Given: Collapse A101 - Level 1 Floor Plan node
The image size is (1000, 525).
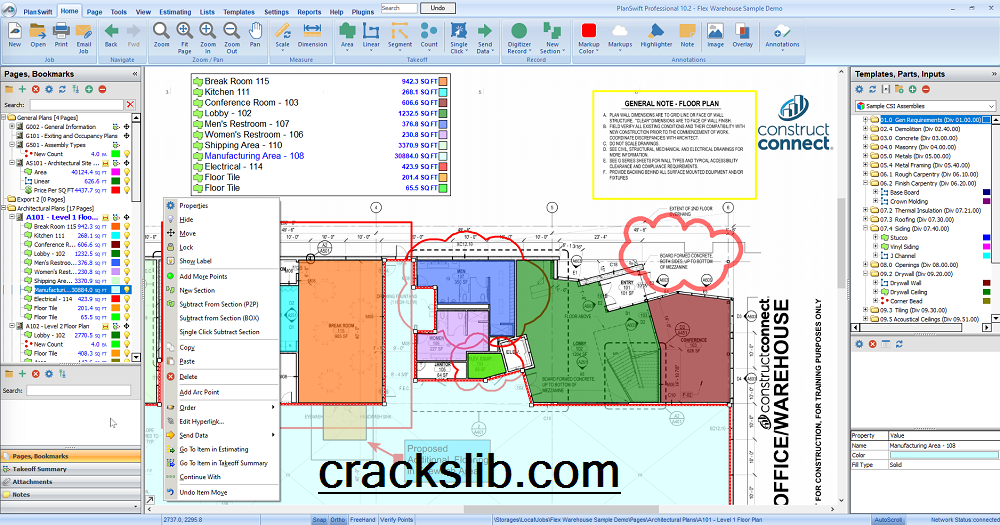Looking at the screenshot, I should [12, 218].
